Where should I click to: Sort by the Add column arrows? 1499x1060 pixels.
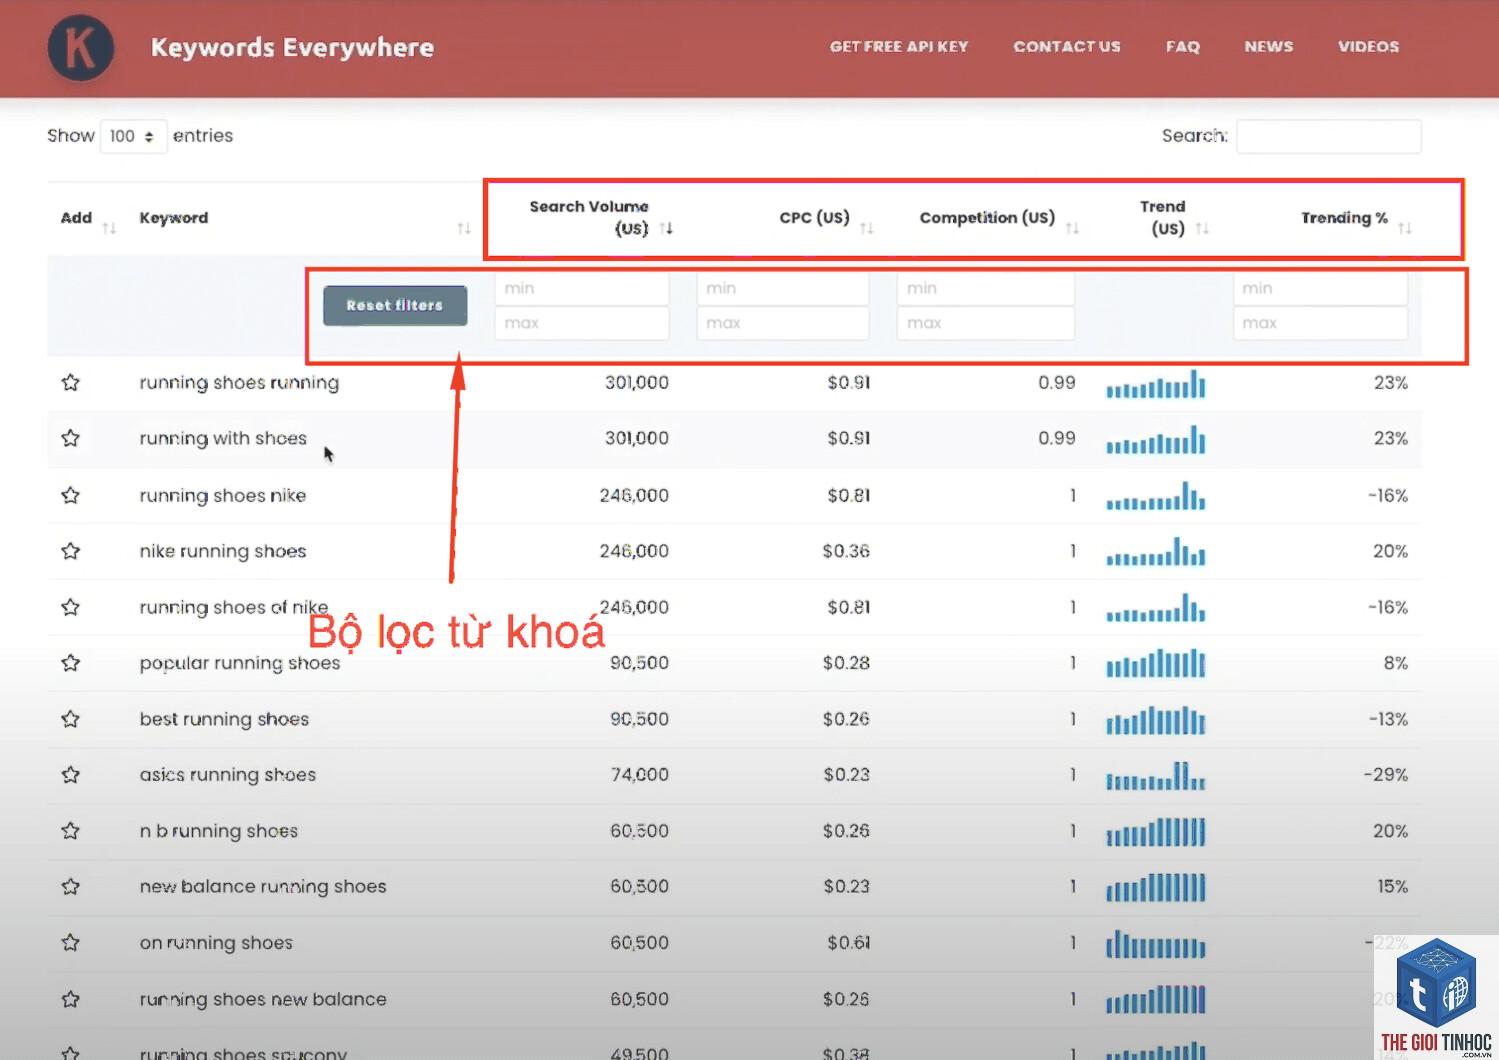(x=109, y=228)
